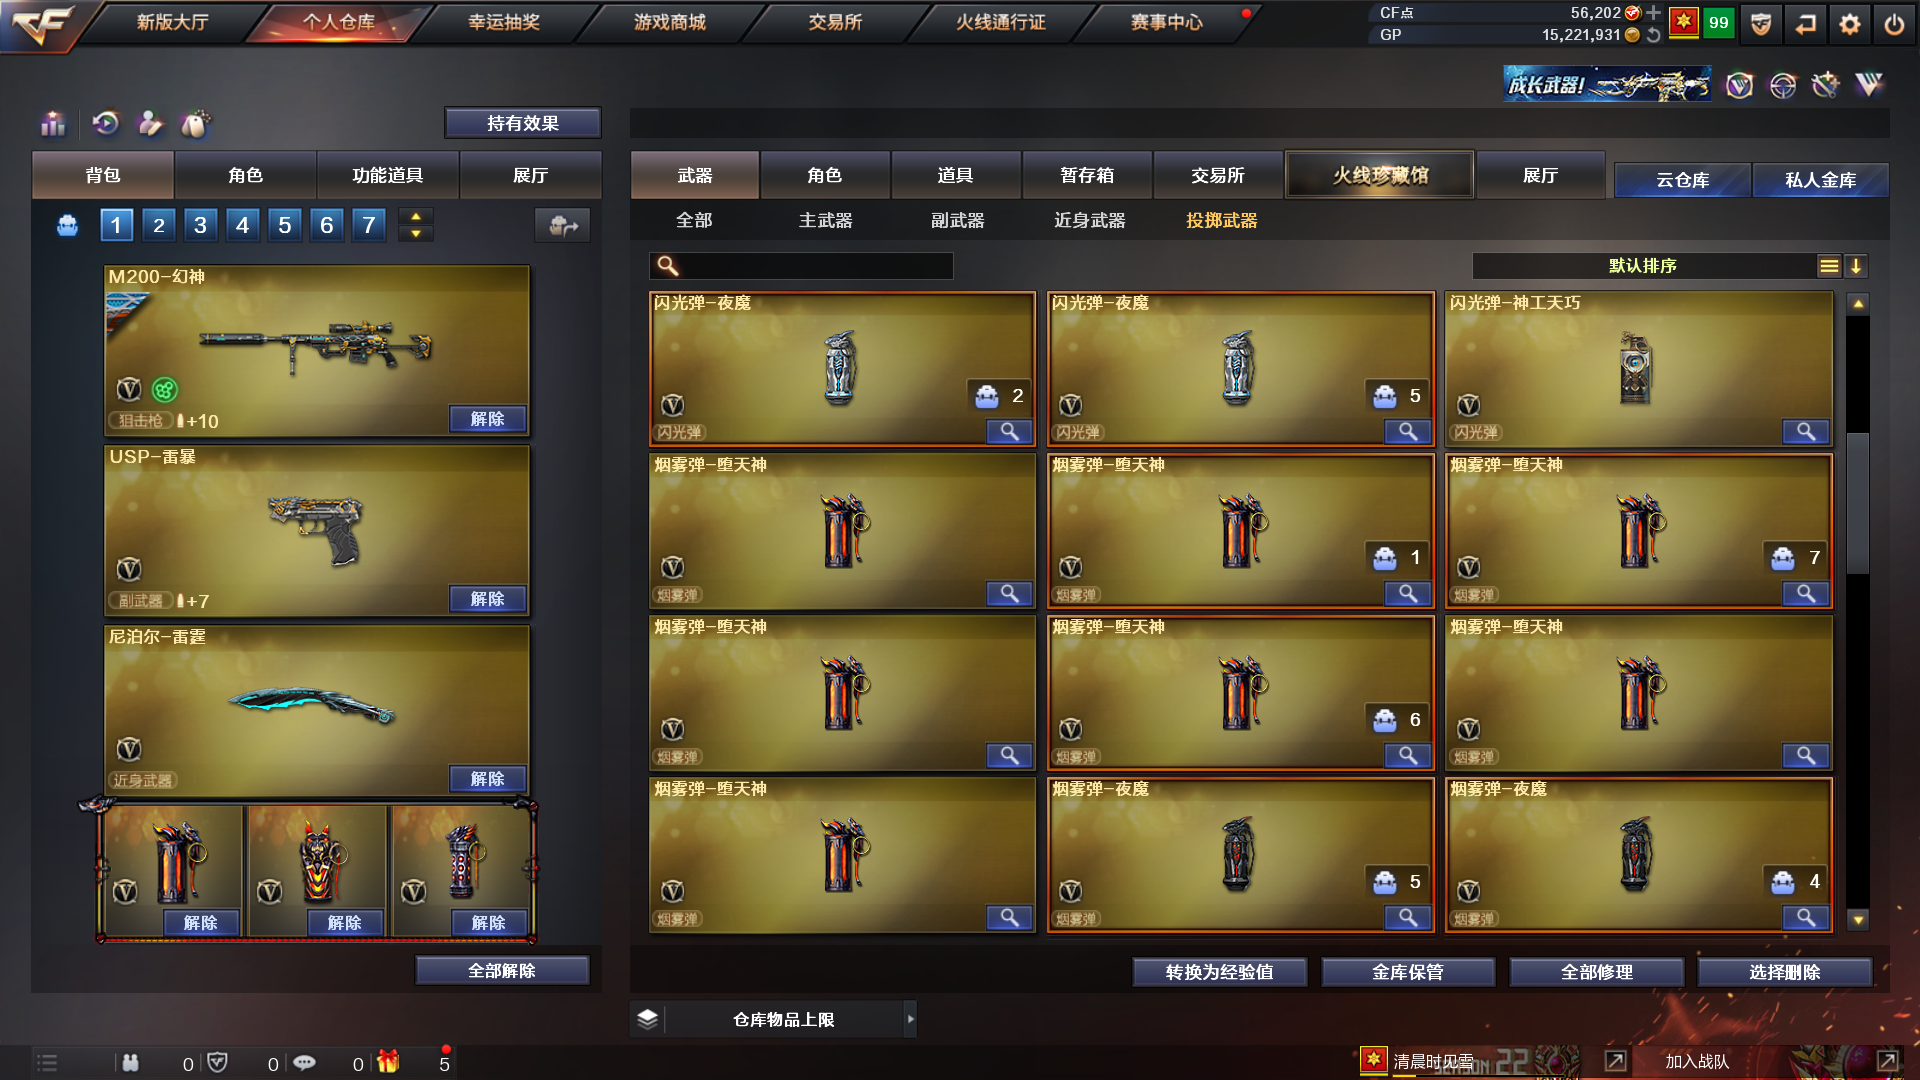Open the settings gear icon

pos(1850,24)
